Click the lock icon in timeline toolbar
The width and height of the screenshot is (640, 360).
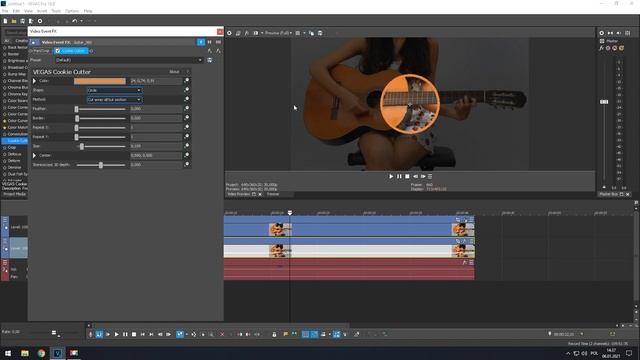274,334
